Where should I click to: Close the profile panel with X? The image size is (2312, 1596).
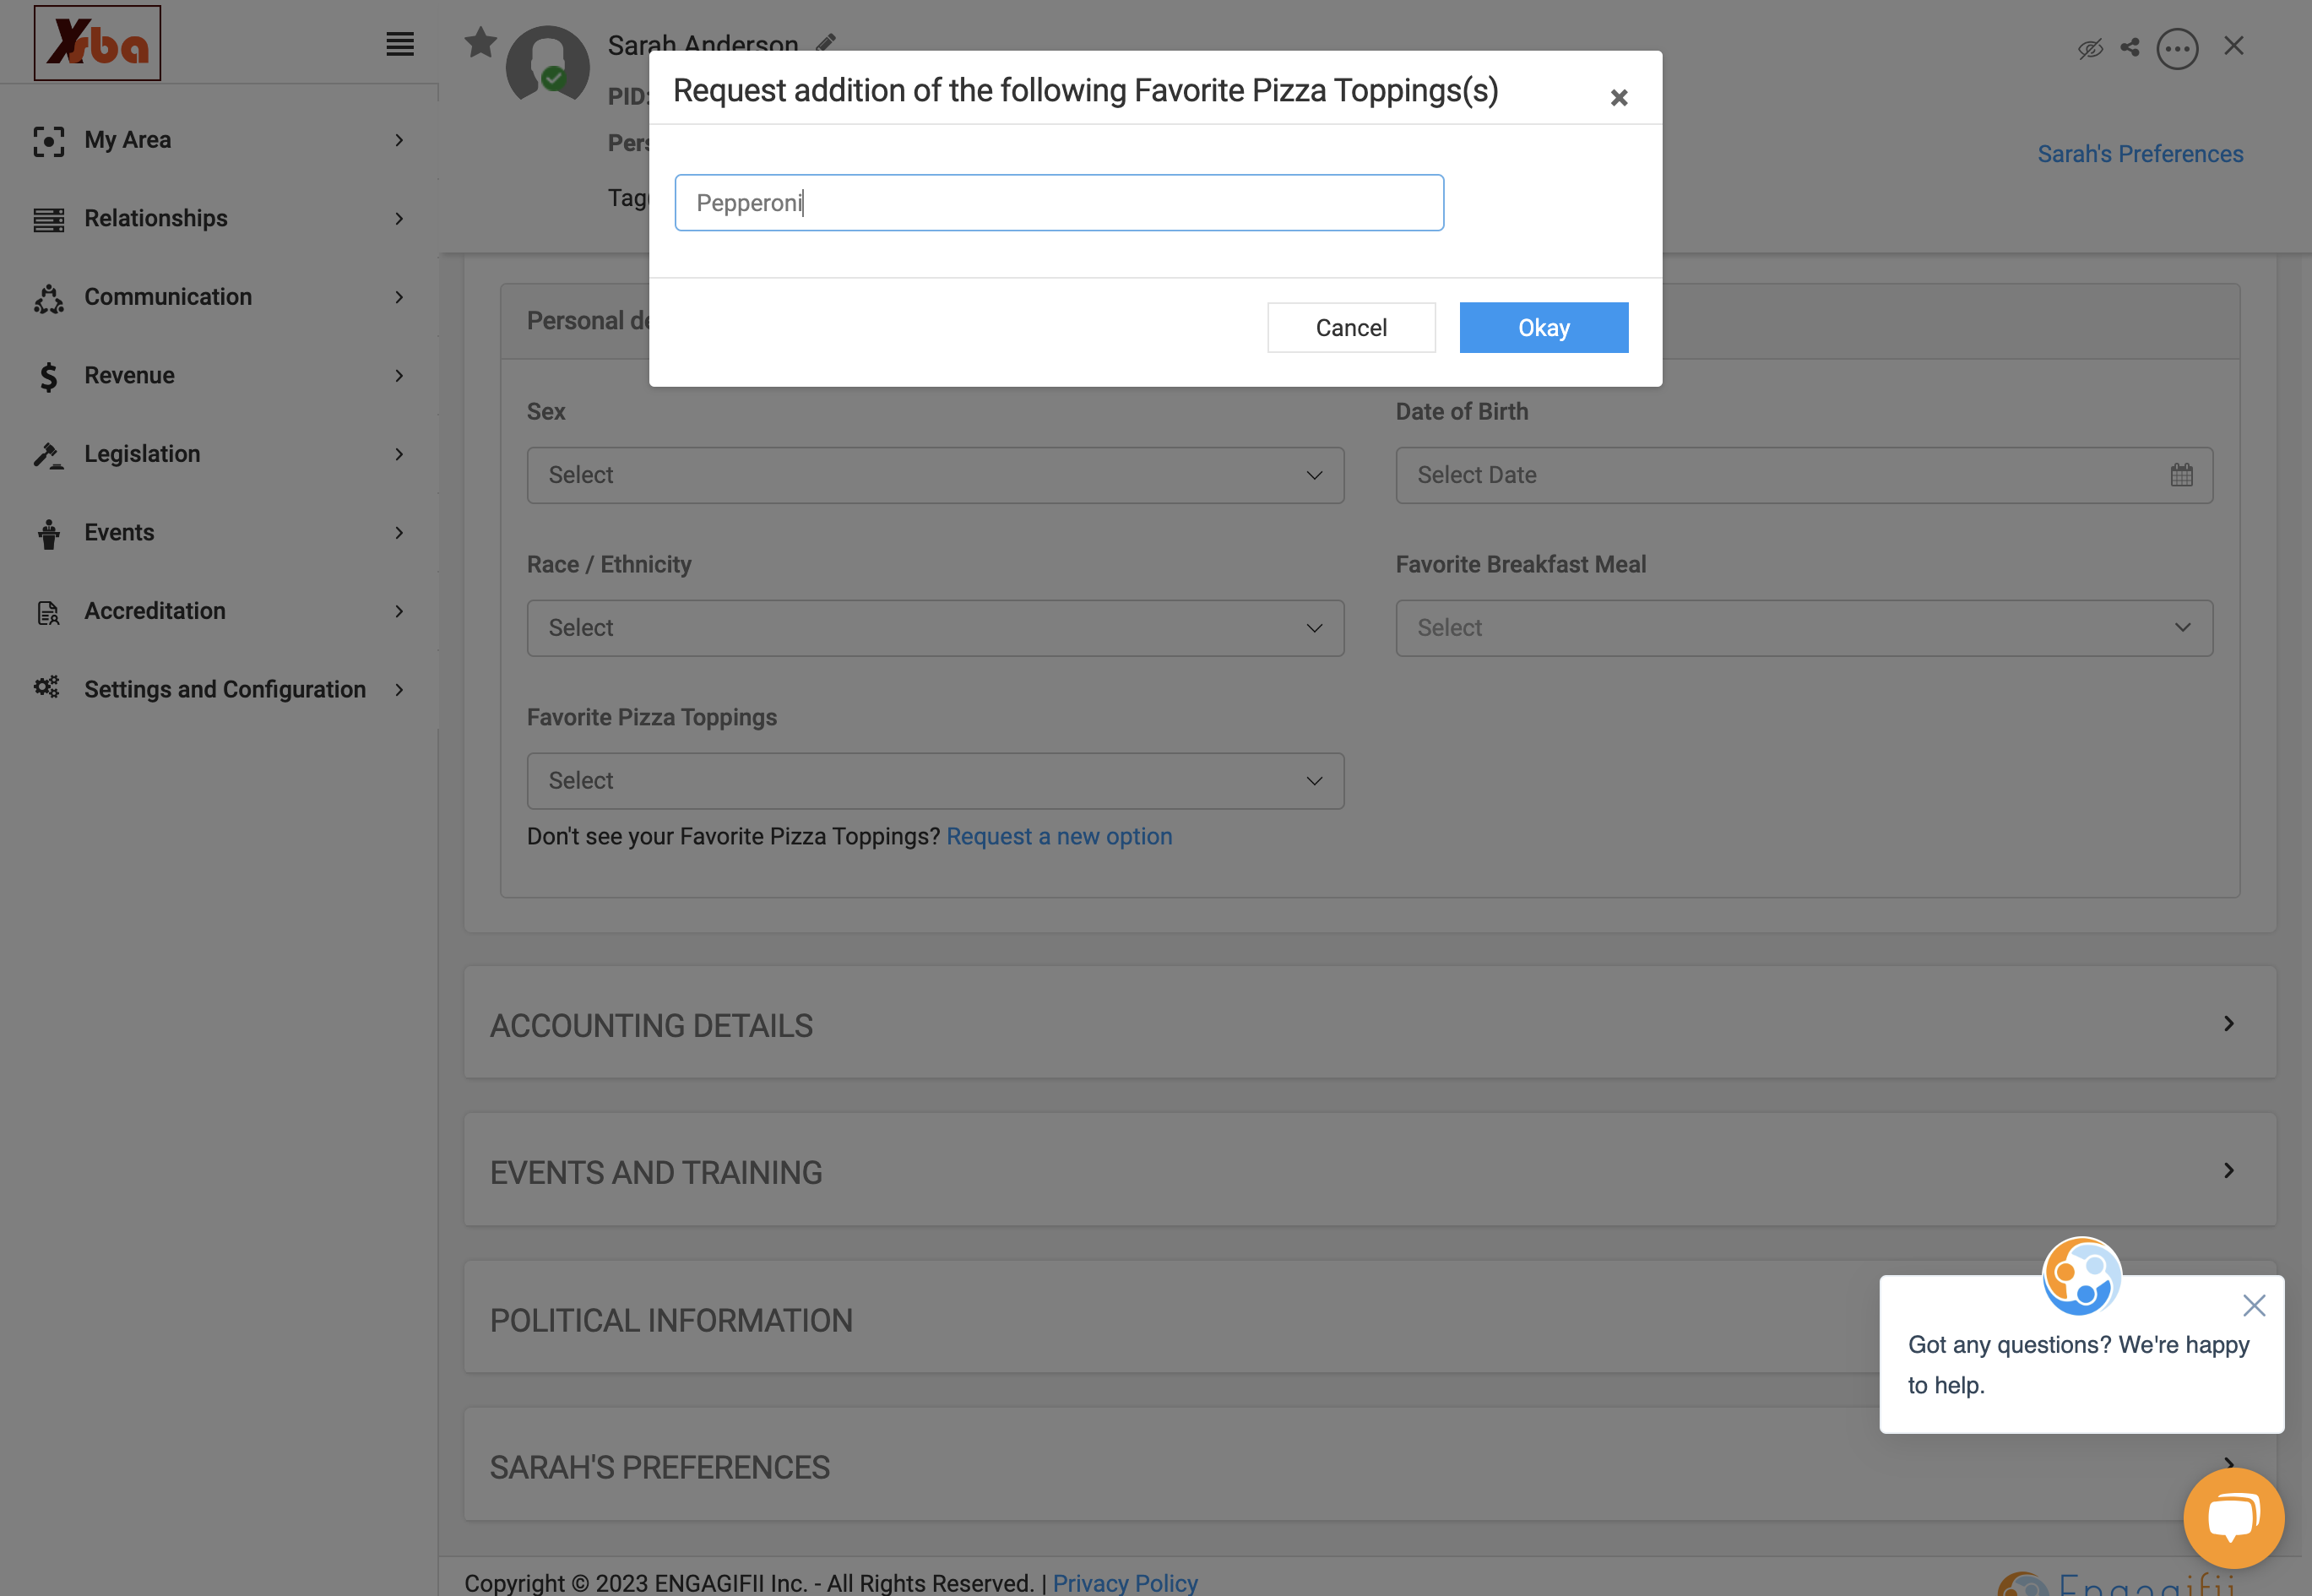click(x=2234, y=46)
